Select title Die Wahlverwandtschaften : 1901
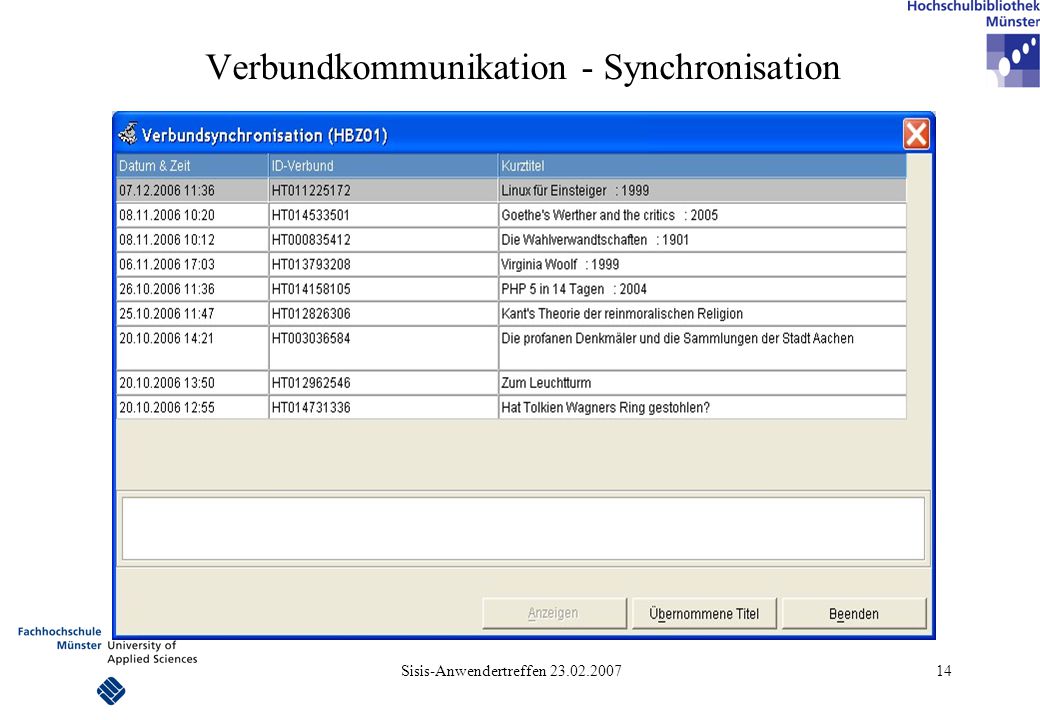The height and width of the screenshot is (720, 1040). point(702,239)
